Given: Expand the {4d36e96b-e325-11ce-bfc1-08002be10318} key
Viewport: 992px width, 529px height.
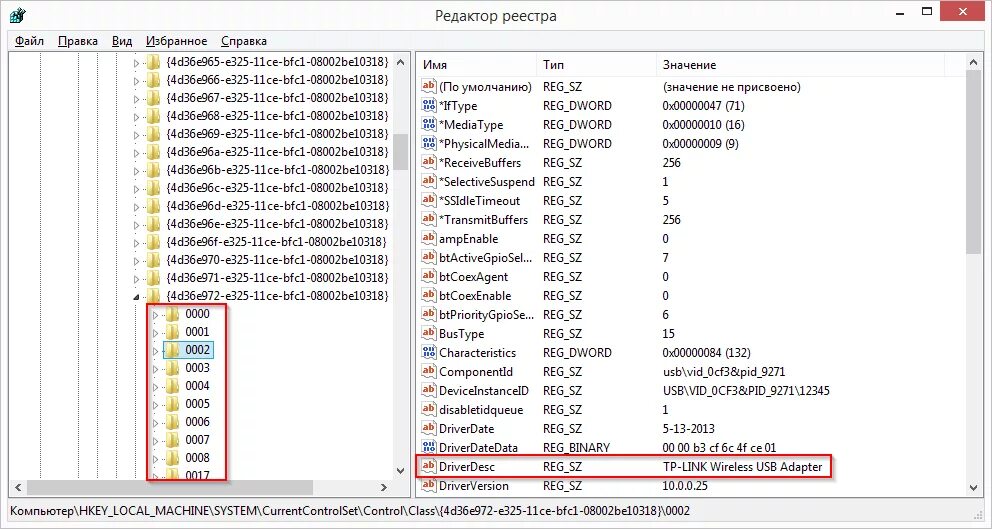Looking at the screenshot, I should click(x=136, y=171).
